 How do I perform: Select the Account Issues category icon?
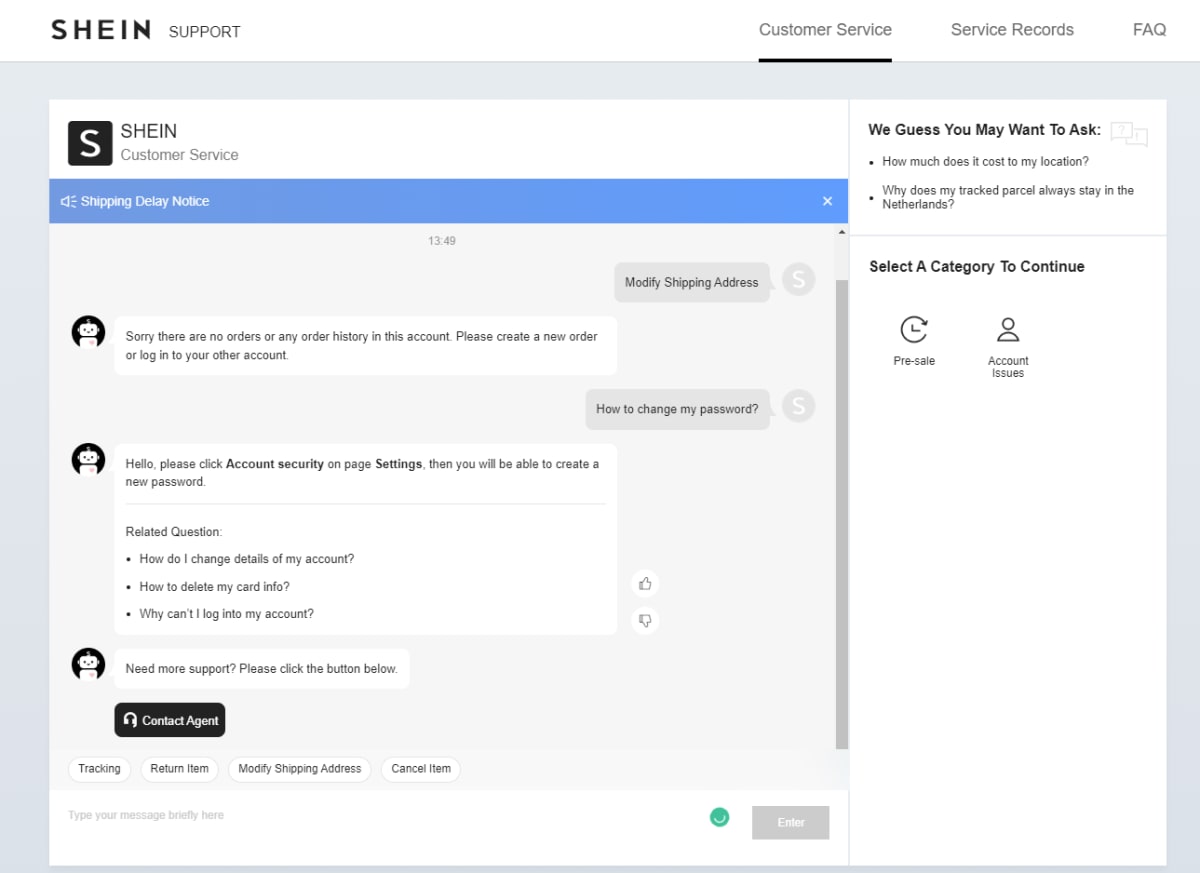[x=1008, y=330]
